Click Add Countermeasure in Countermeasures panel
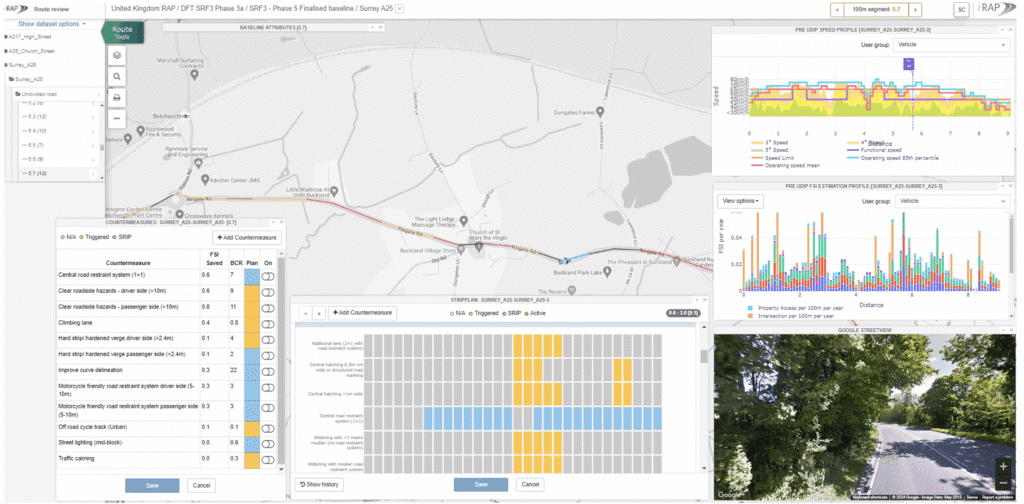 click(x=247, y=238)
